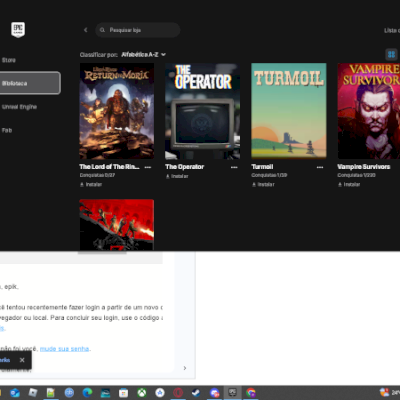Open Return to Moria cover art

tap(117, 111)
